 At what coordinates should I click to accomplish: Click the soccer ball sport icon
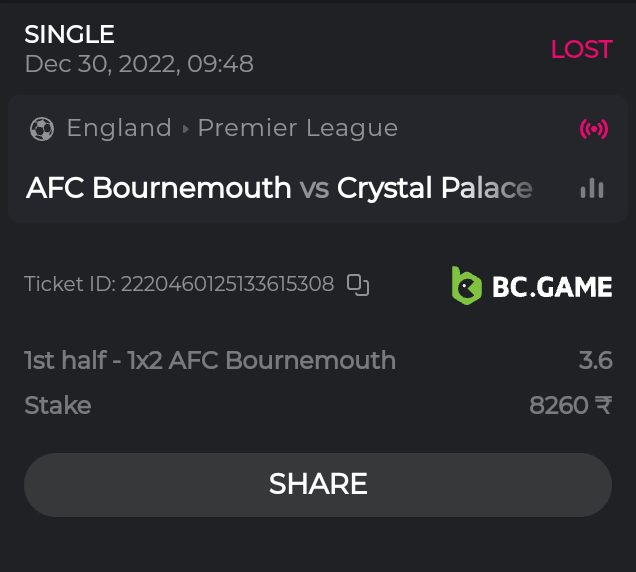[x=42, y=128]
